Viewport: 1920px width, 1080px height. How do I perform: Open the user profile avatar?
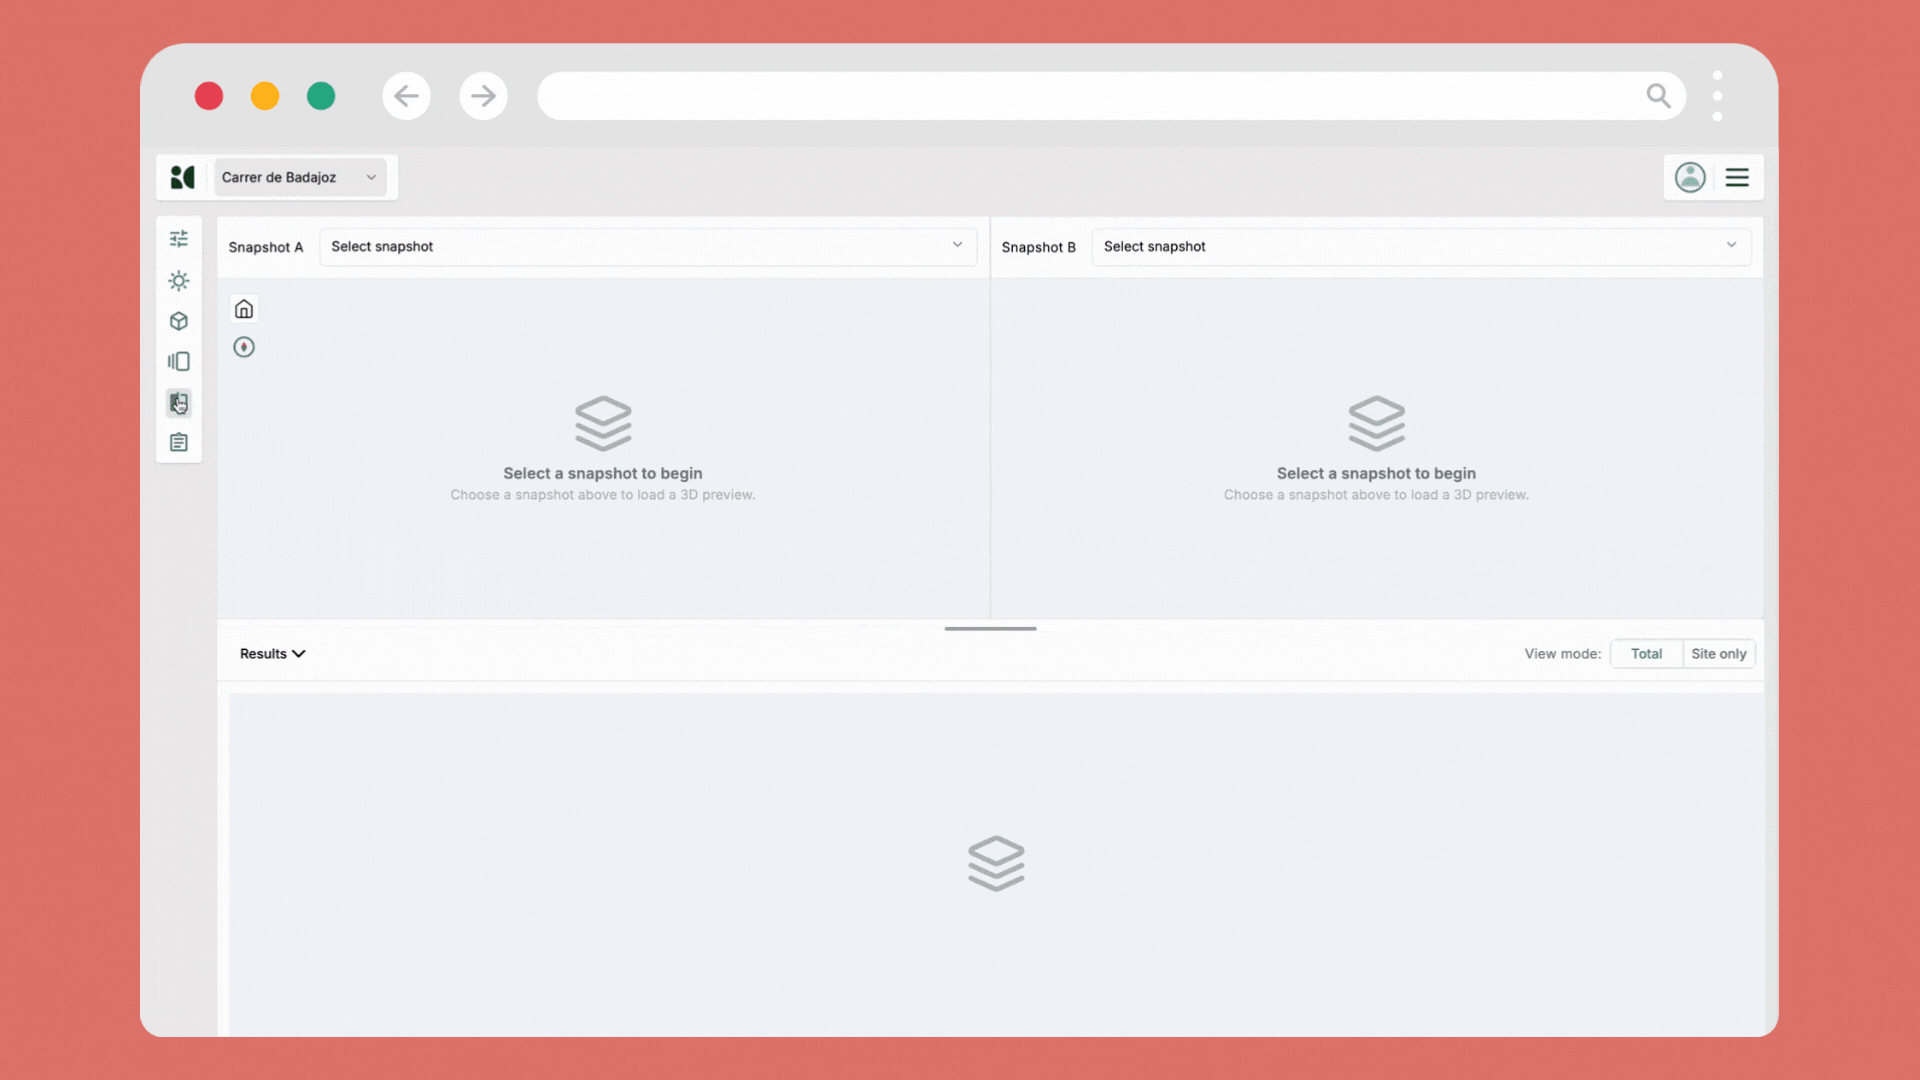[1690, 177]
